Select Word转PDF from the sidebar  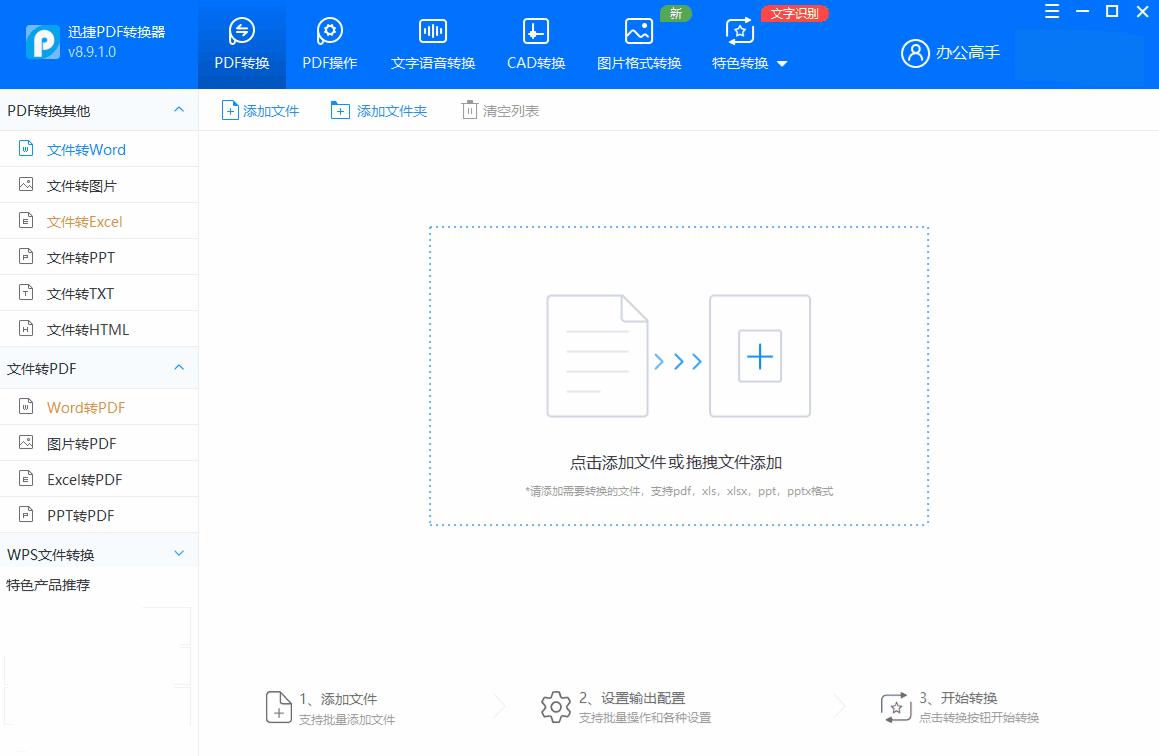(x=85, y=407)
